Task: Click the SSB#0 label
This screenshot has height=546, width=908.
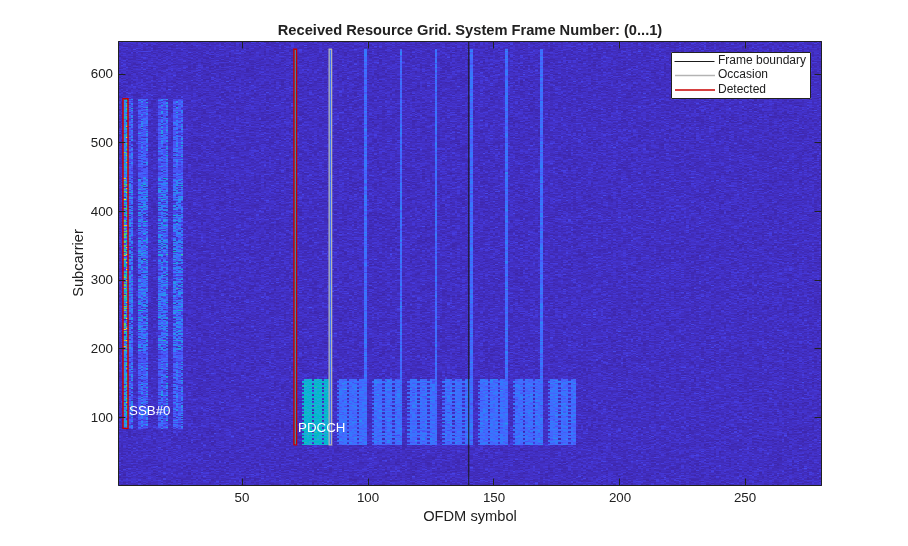Action: (x=149, y=411)
